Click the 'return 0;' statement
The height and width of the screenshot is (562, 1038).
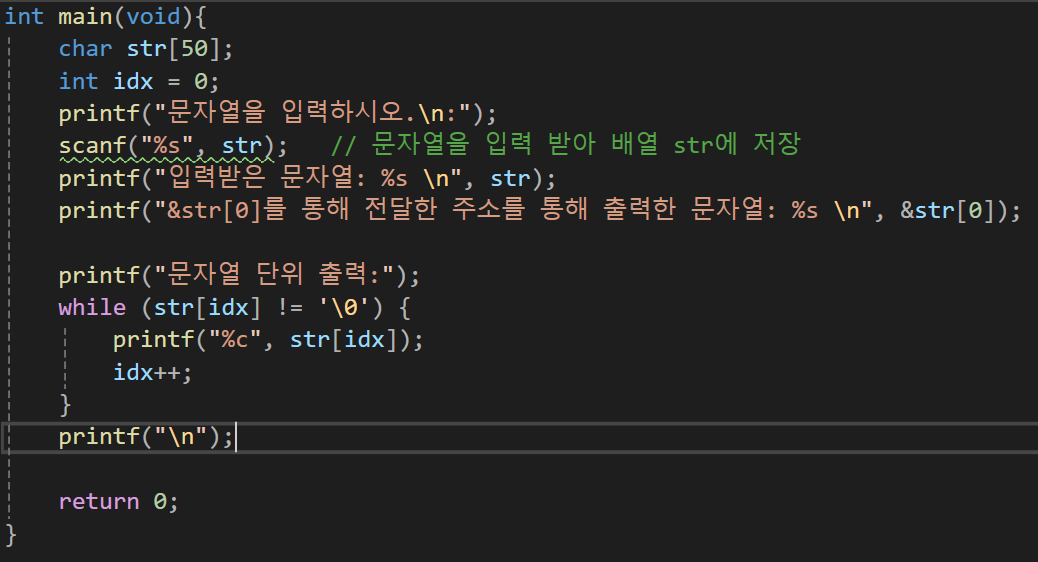coord(118,502)
